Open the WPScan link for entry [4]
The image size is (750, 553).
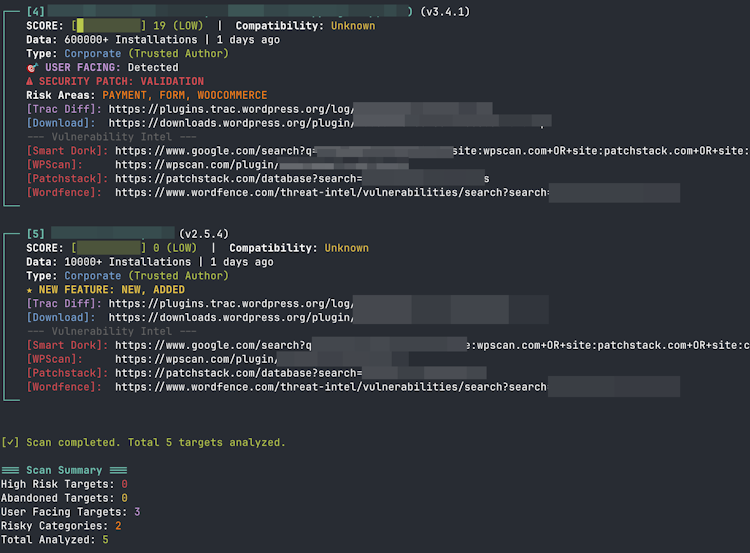(x=262, y=165)
